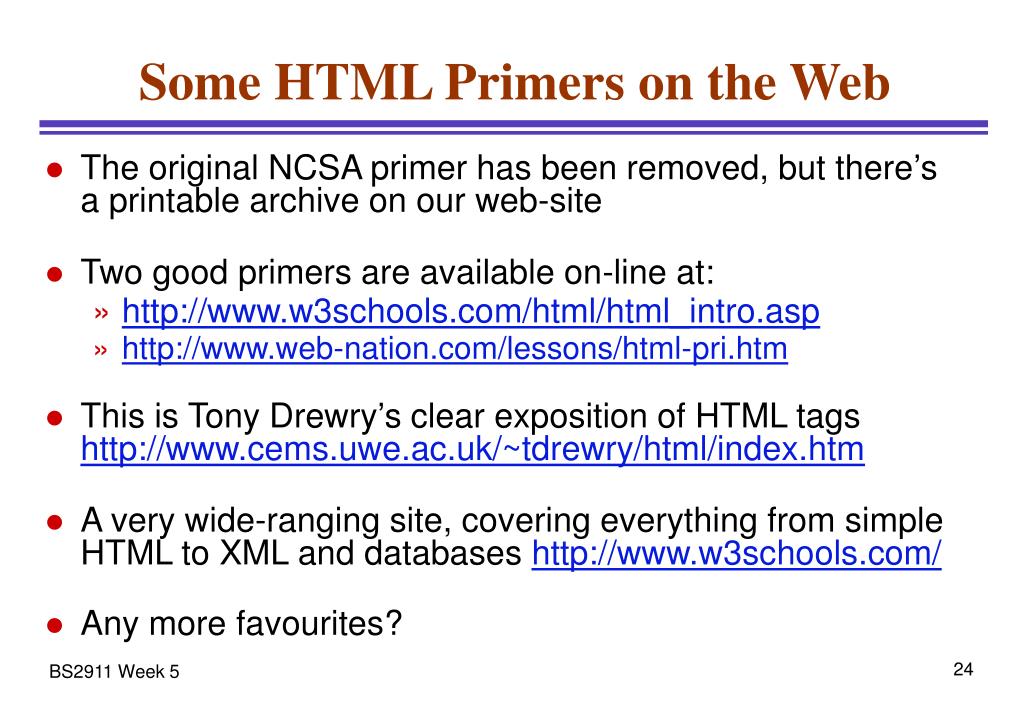Click the » marker before the w3schools intro link

point(100,314)
